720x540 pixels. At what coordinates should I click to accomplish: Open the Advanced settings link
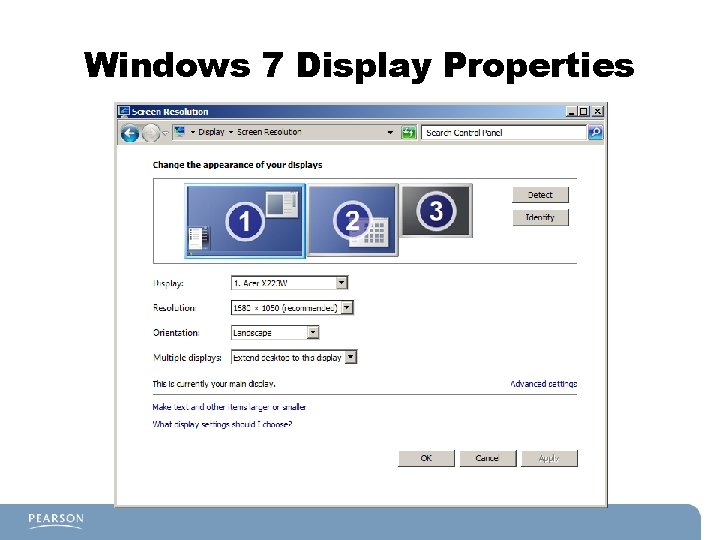(x=544, y=383)
